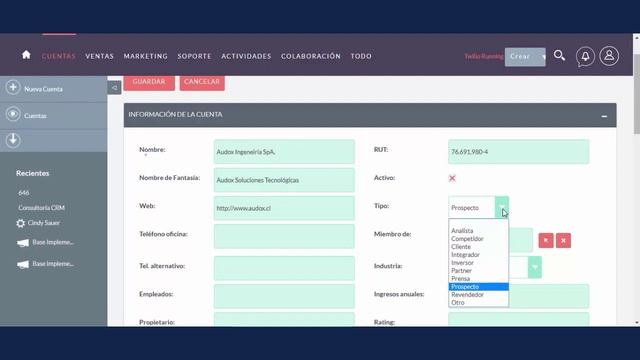Viewport: 640px width, 360px height.
Task: Expand the Crear dropdown arrow
Action: (543, 57)
